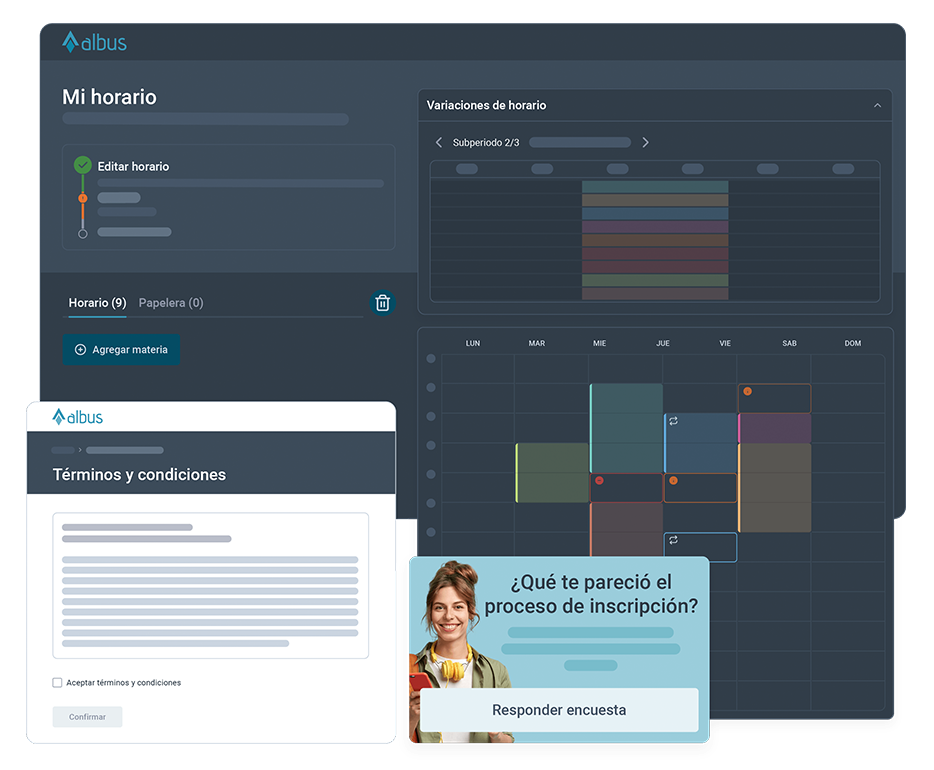Click the Mi horario page heading

110,97
